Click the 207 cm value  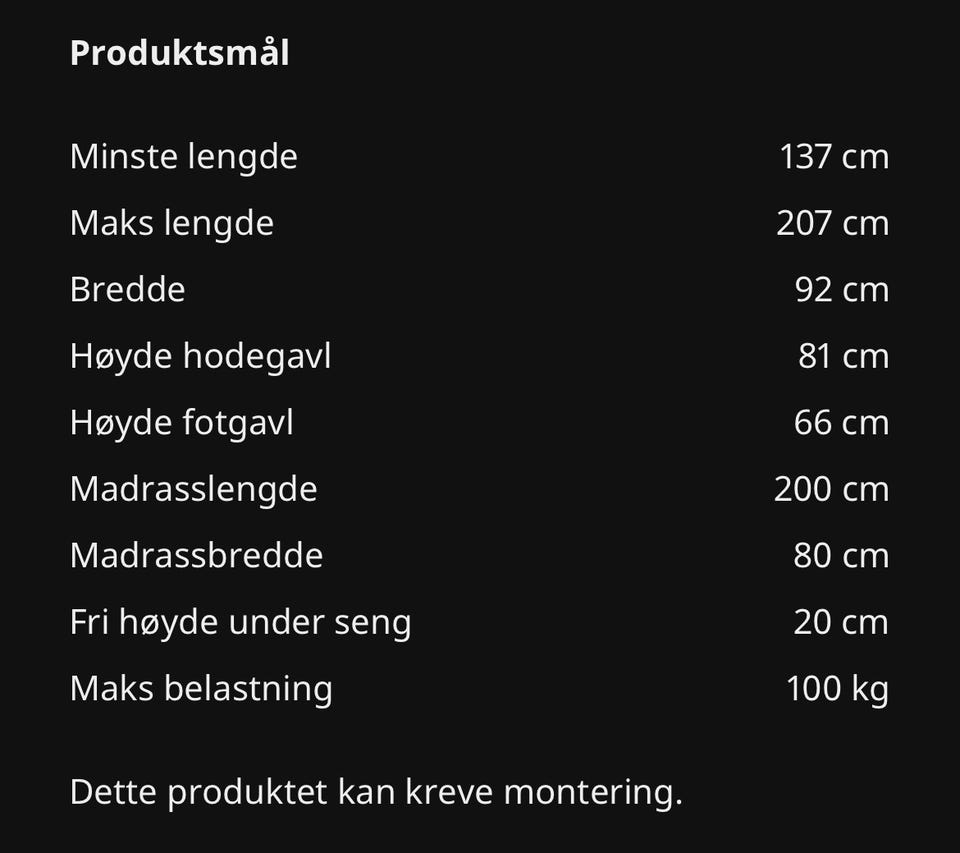pyautogui.click(x=832, y=223)
